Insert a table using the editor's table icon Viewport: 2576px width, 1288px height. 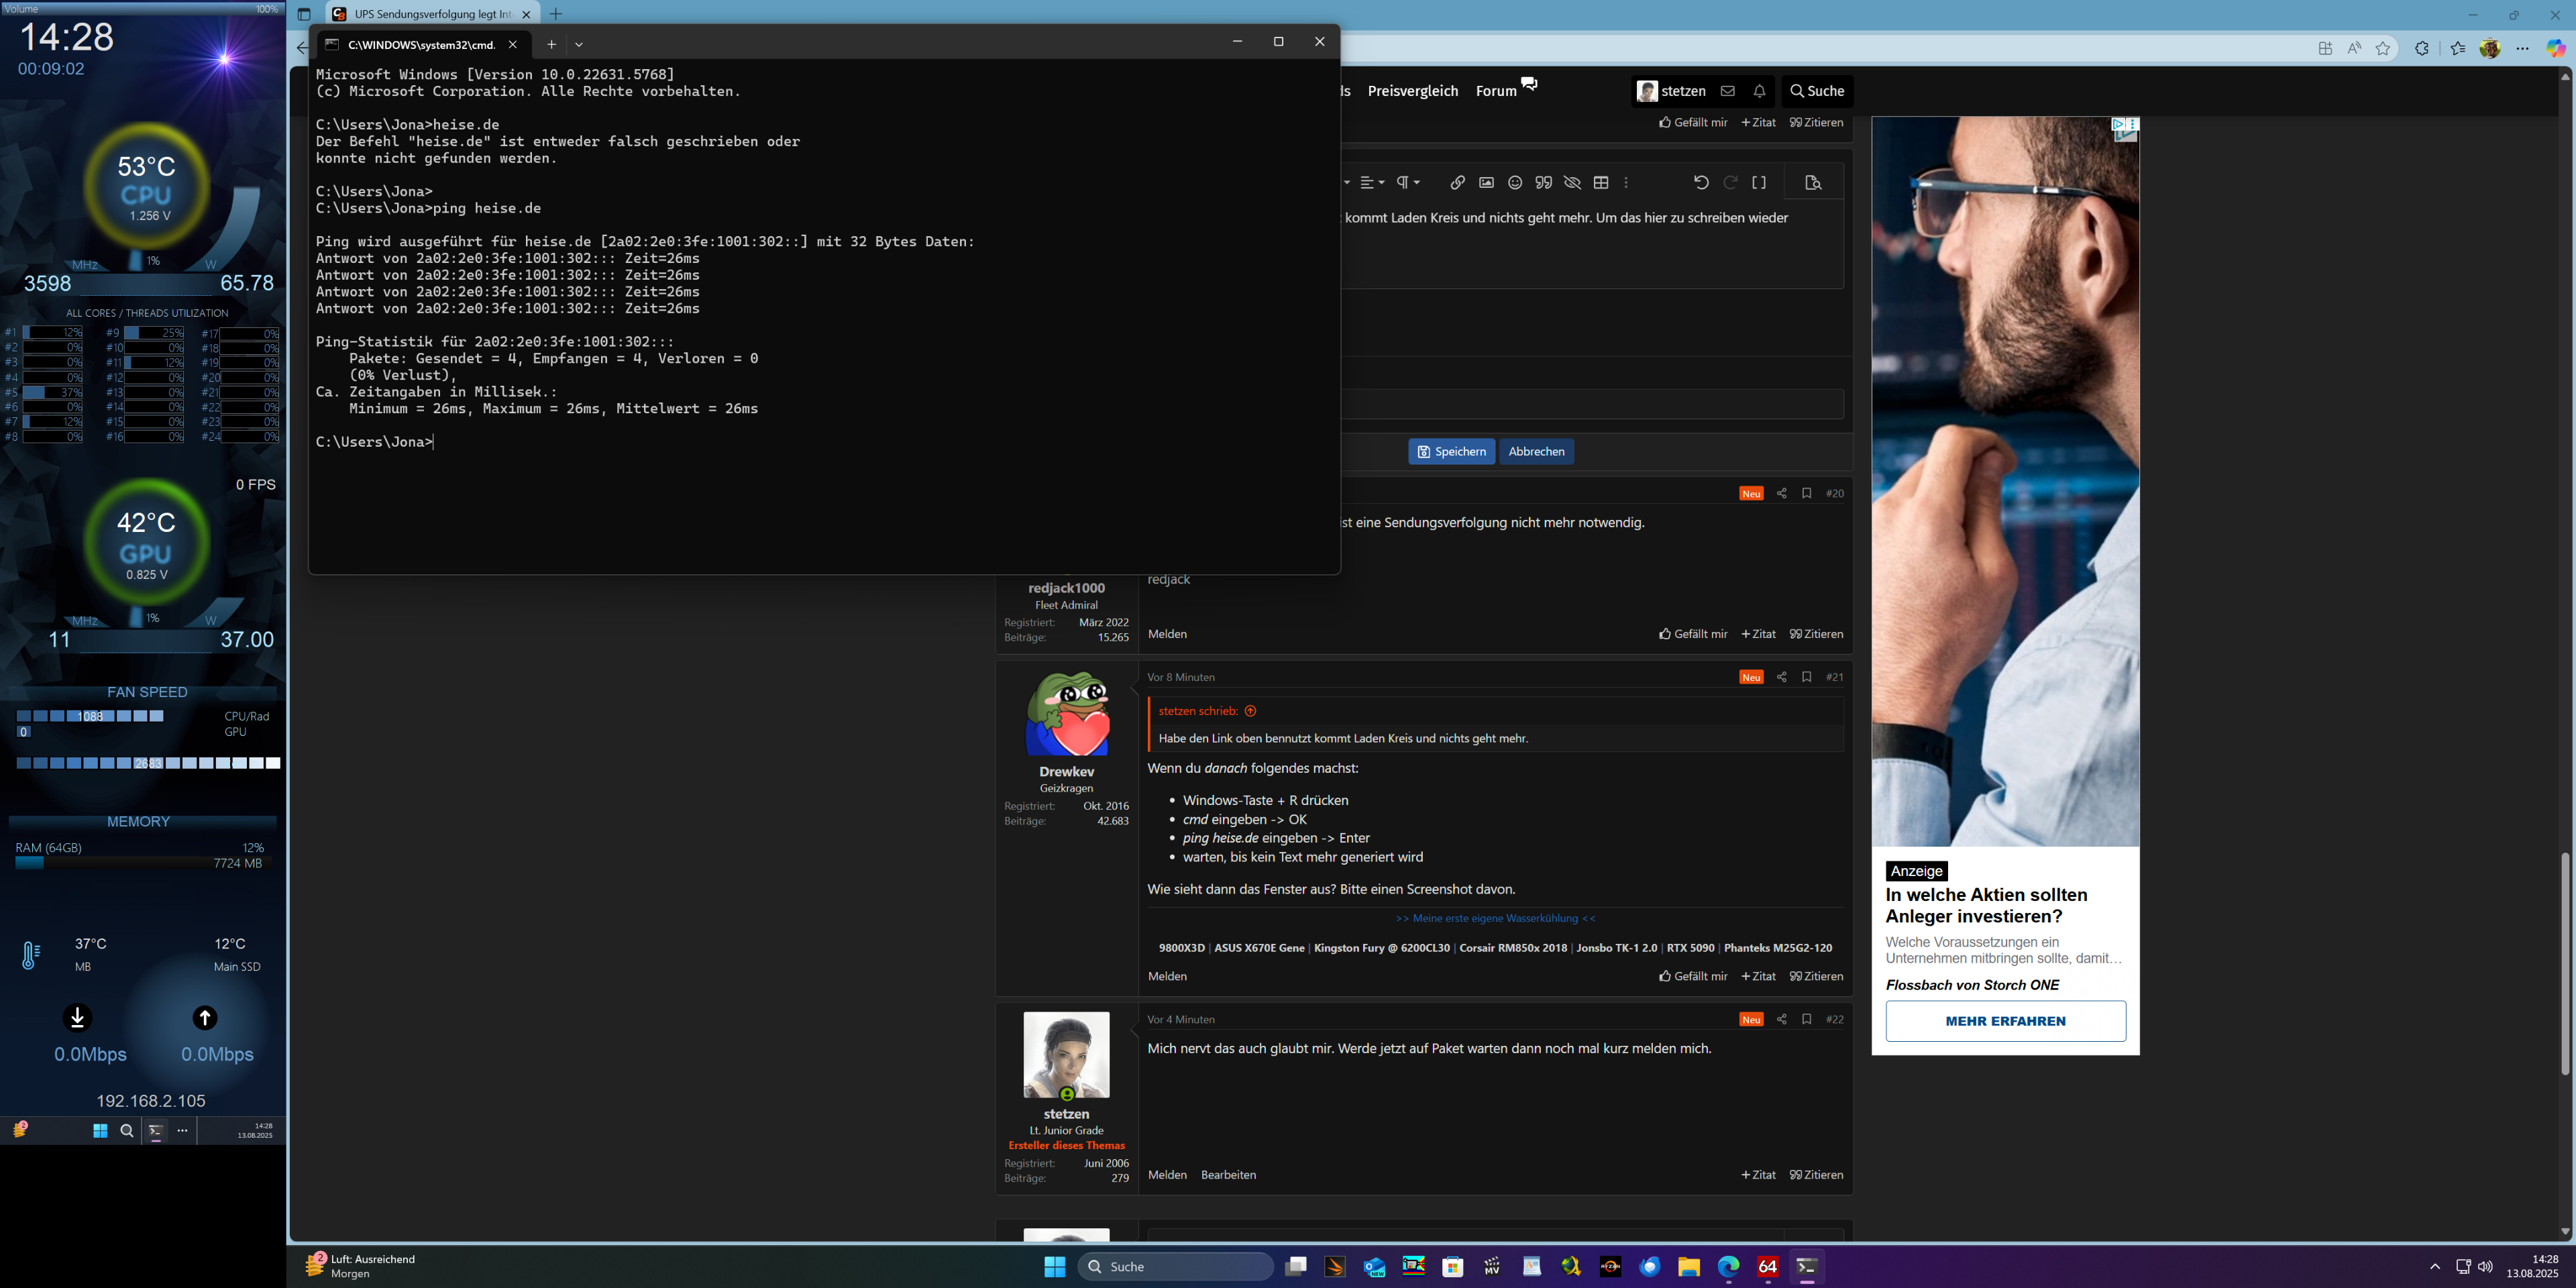tap(1601, 183)
